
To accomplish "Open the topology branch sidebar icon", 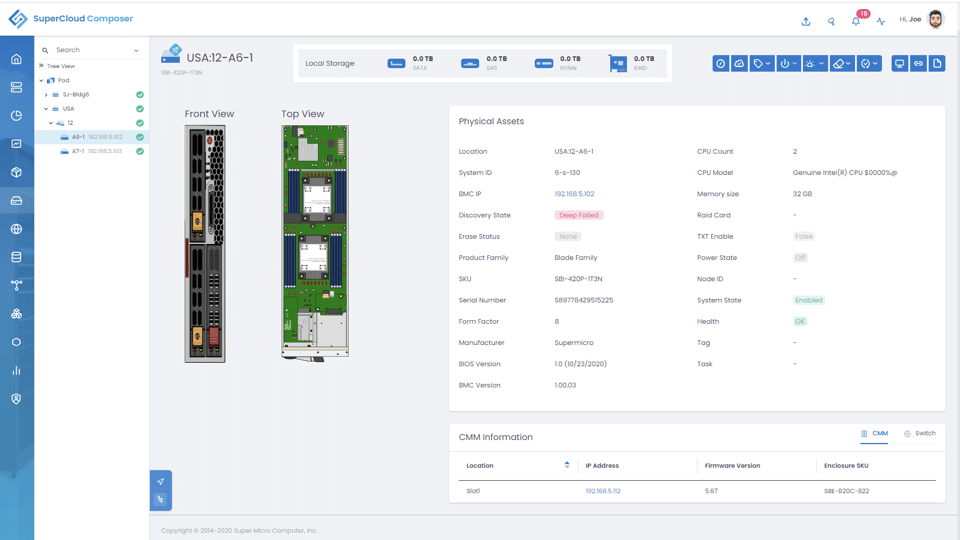I will [x=17, y=285].
